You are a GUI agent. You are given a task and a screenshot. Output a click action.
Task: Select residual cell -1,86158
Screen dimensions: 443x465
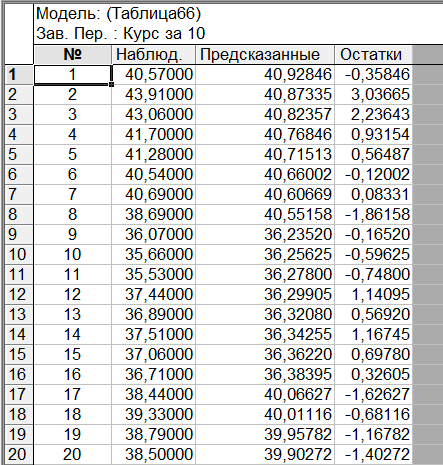click(373, 214)
